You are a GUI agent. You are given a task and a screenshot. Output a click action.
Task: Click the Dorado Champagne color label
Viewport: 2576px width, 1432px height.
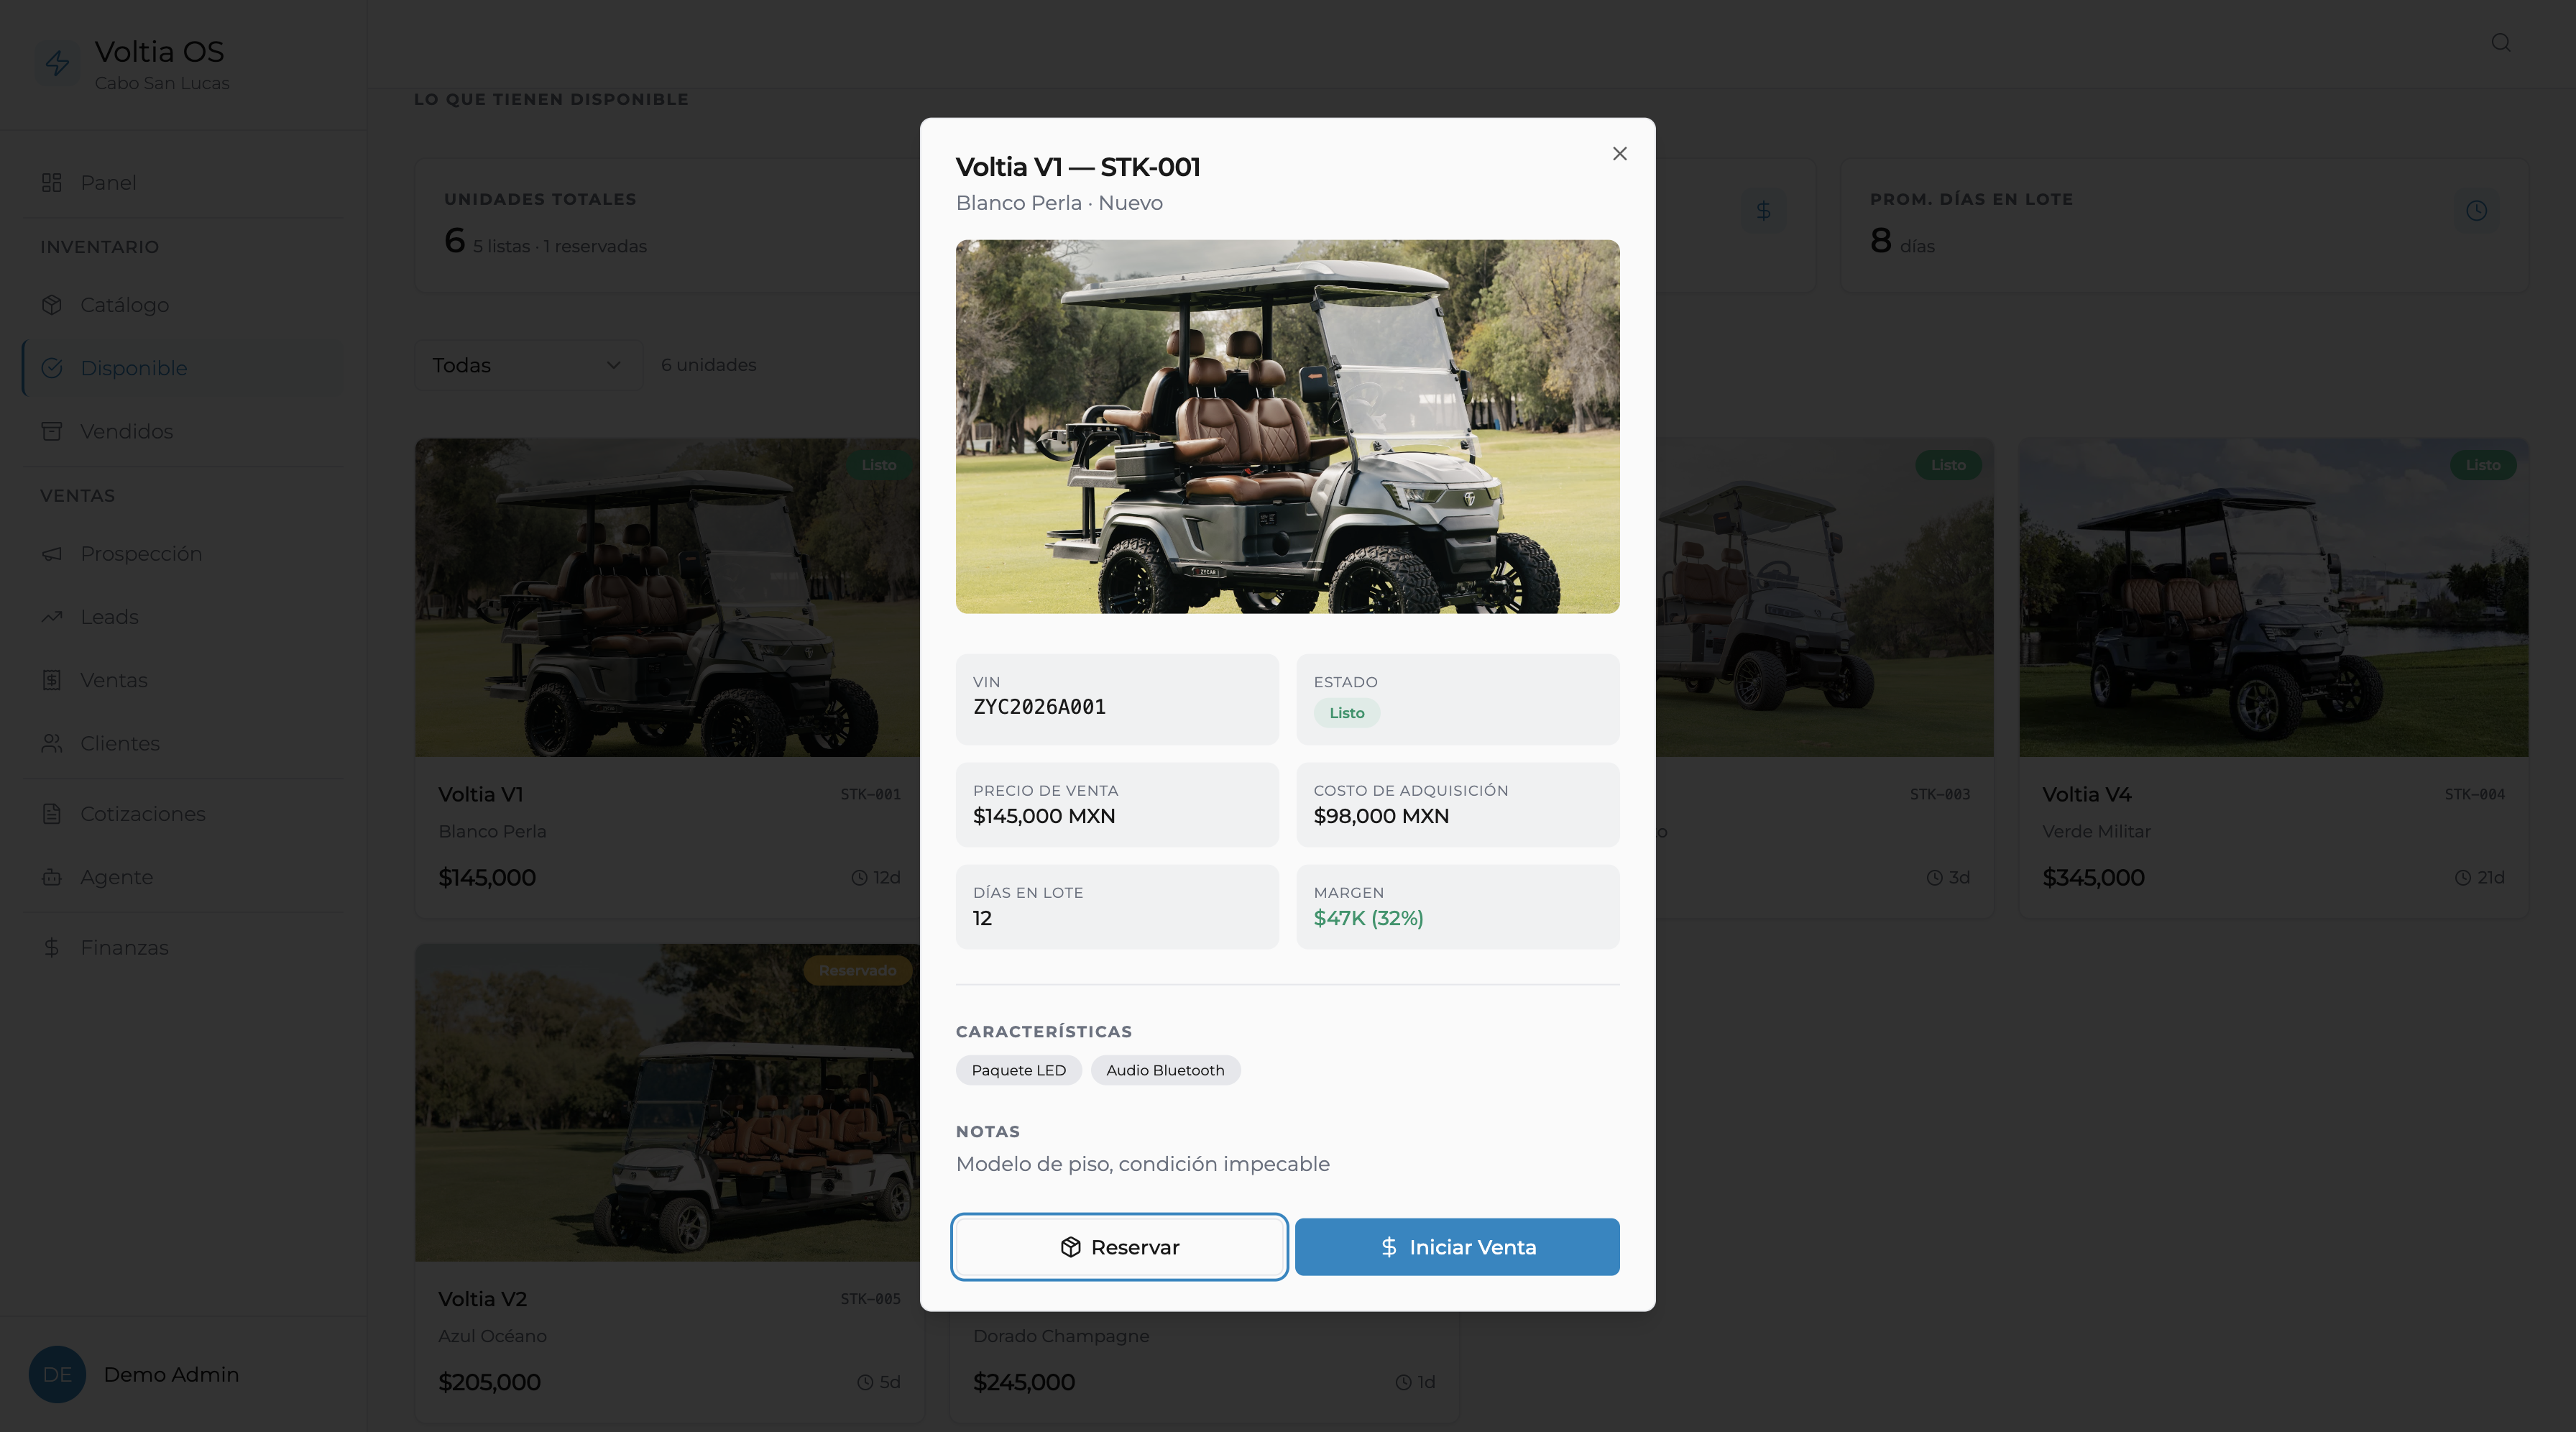(1061, 1336)
